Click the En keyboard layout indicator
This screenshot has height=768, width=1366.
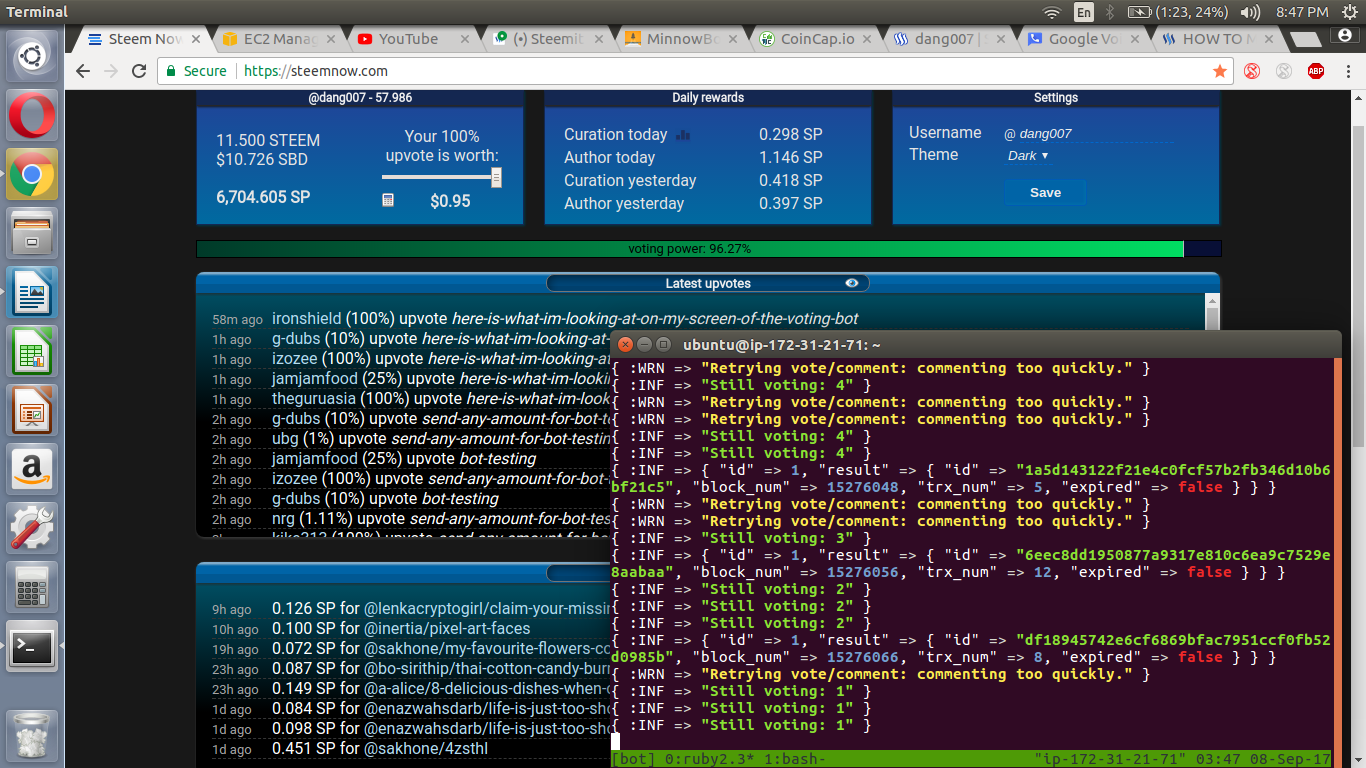click(1082, 12)
